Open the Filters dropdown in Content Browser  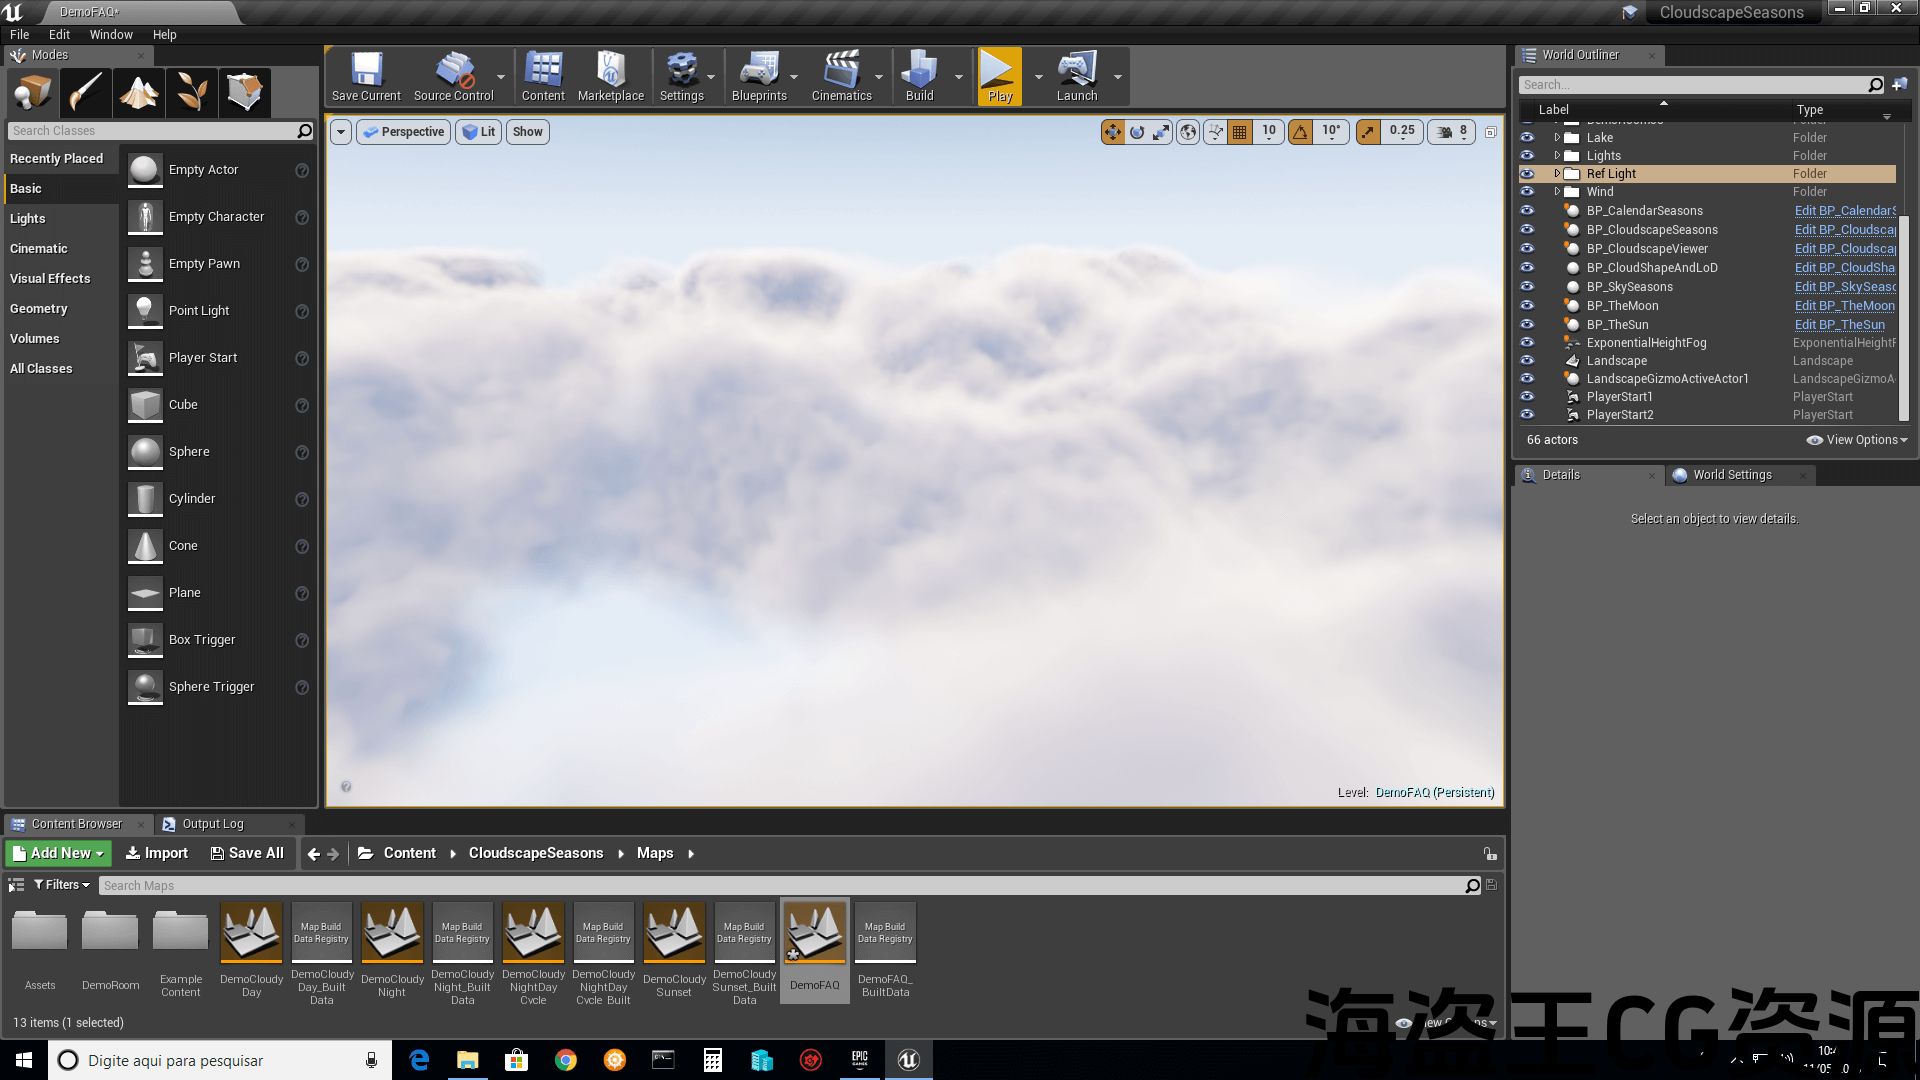(x=61, y=885)
